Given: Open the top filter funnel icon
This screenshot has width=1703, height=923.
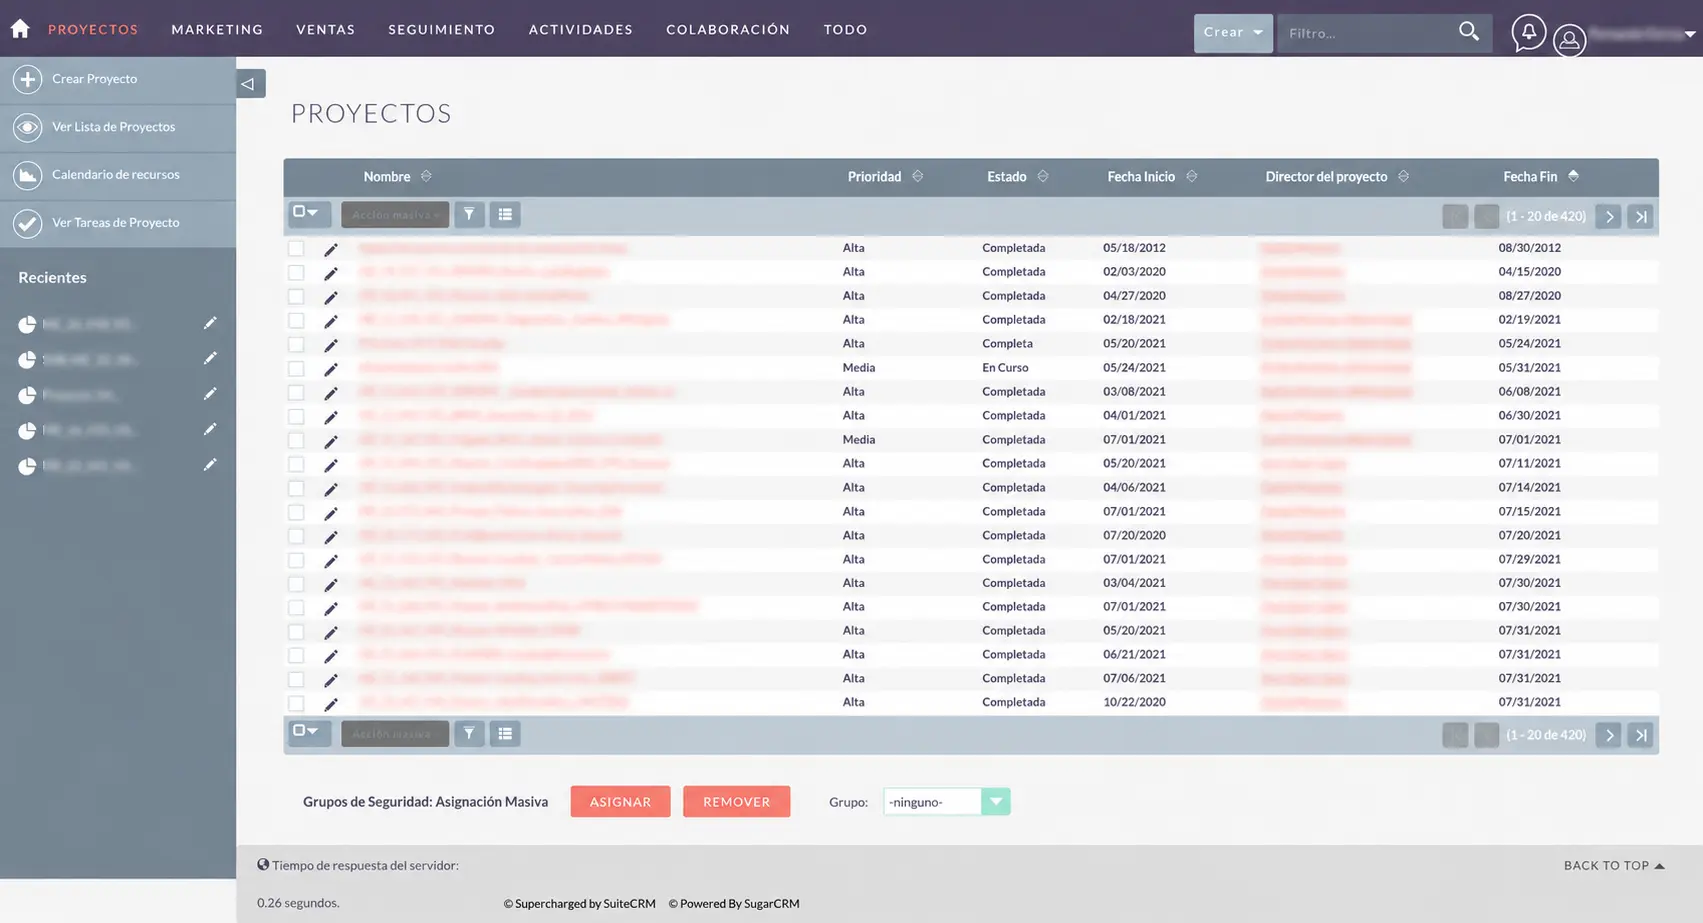Looking at the screenshot, I should [x=469, y=214].
